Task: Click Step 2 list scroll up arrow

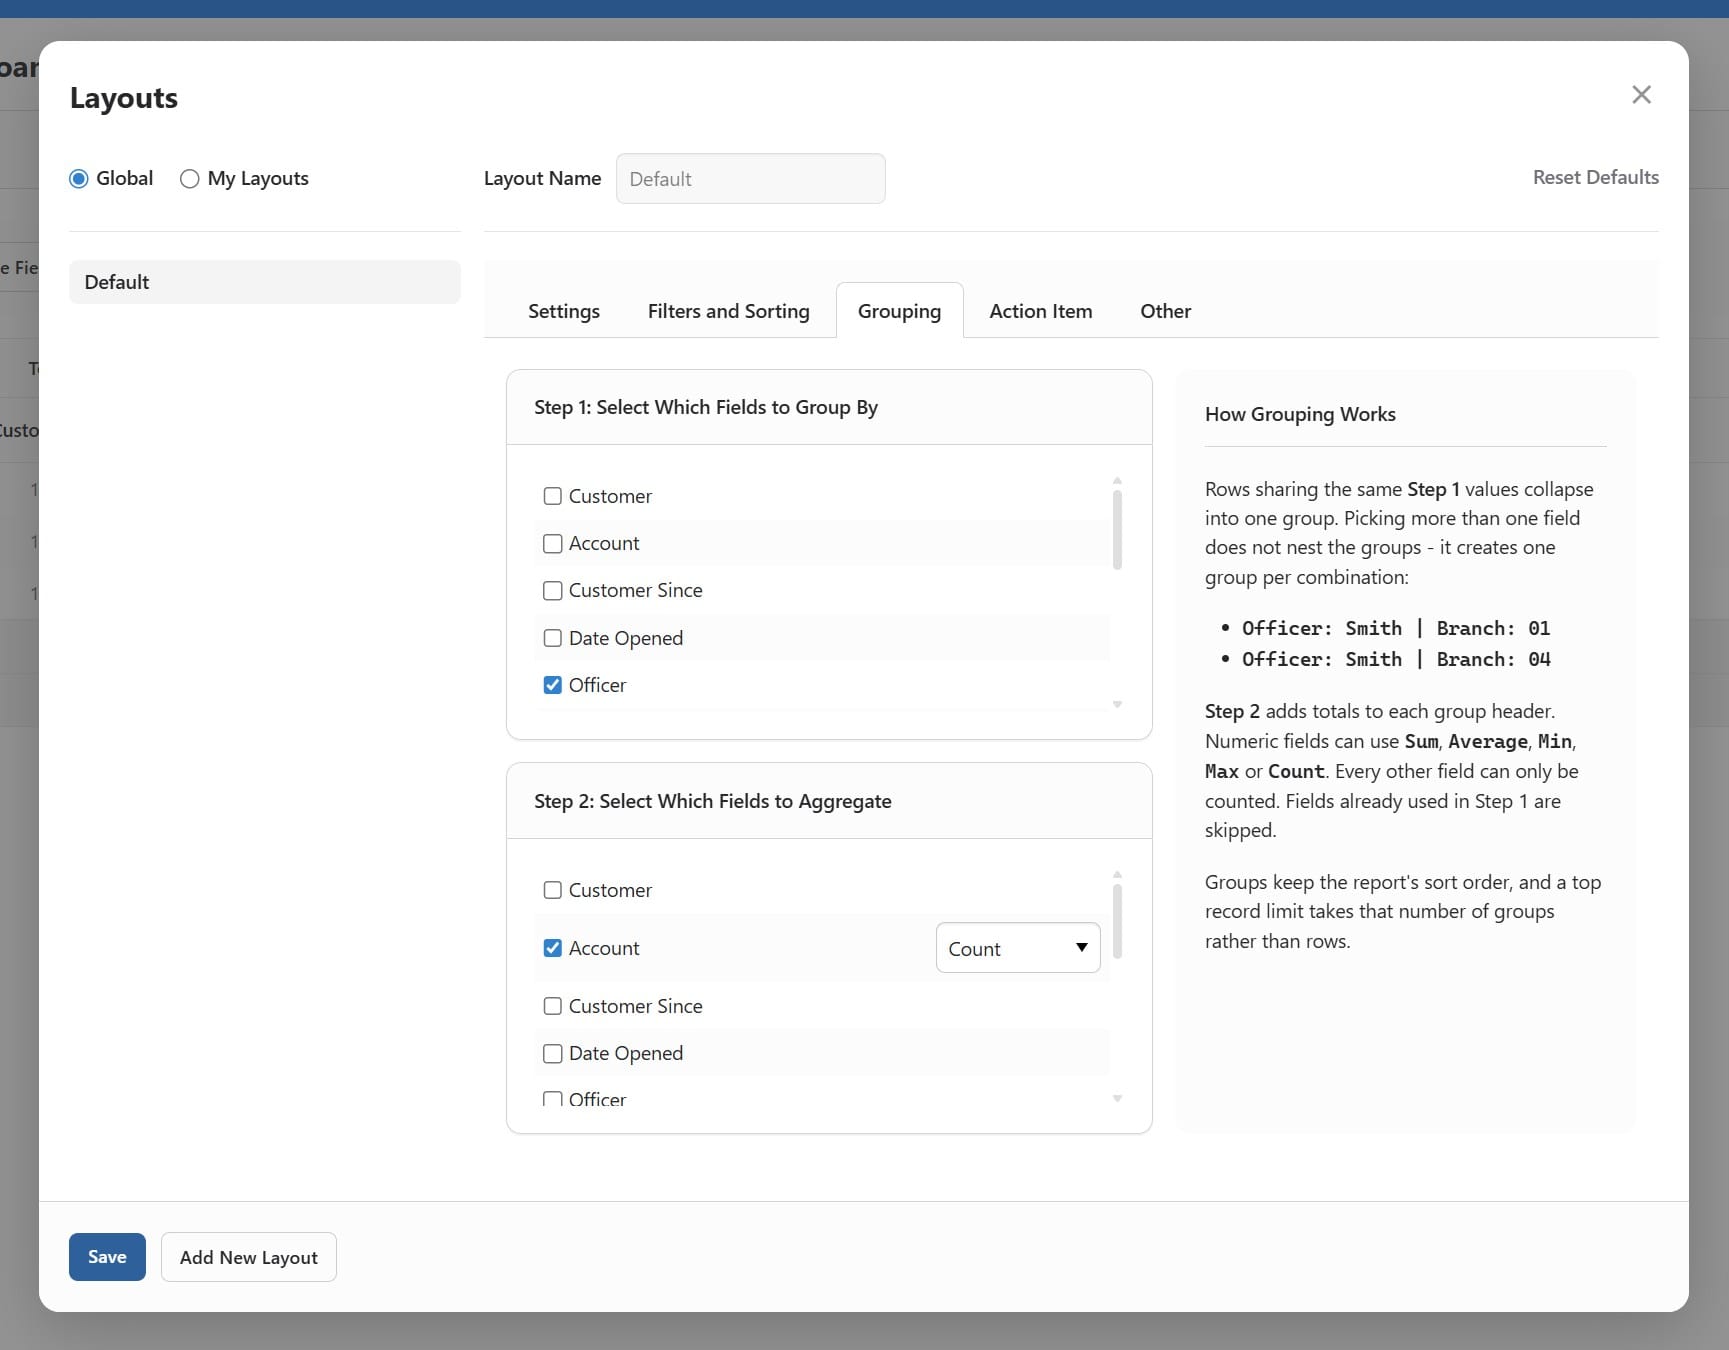Action: (x=1117, y=874)
